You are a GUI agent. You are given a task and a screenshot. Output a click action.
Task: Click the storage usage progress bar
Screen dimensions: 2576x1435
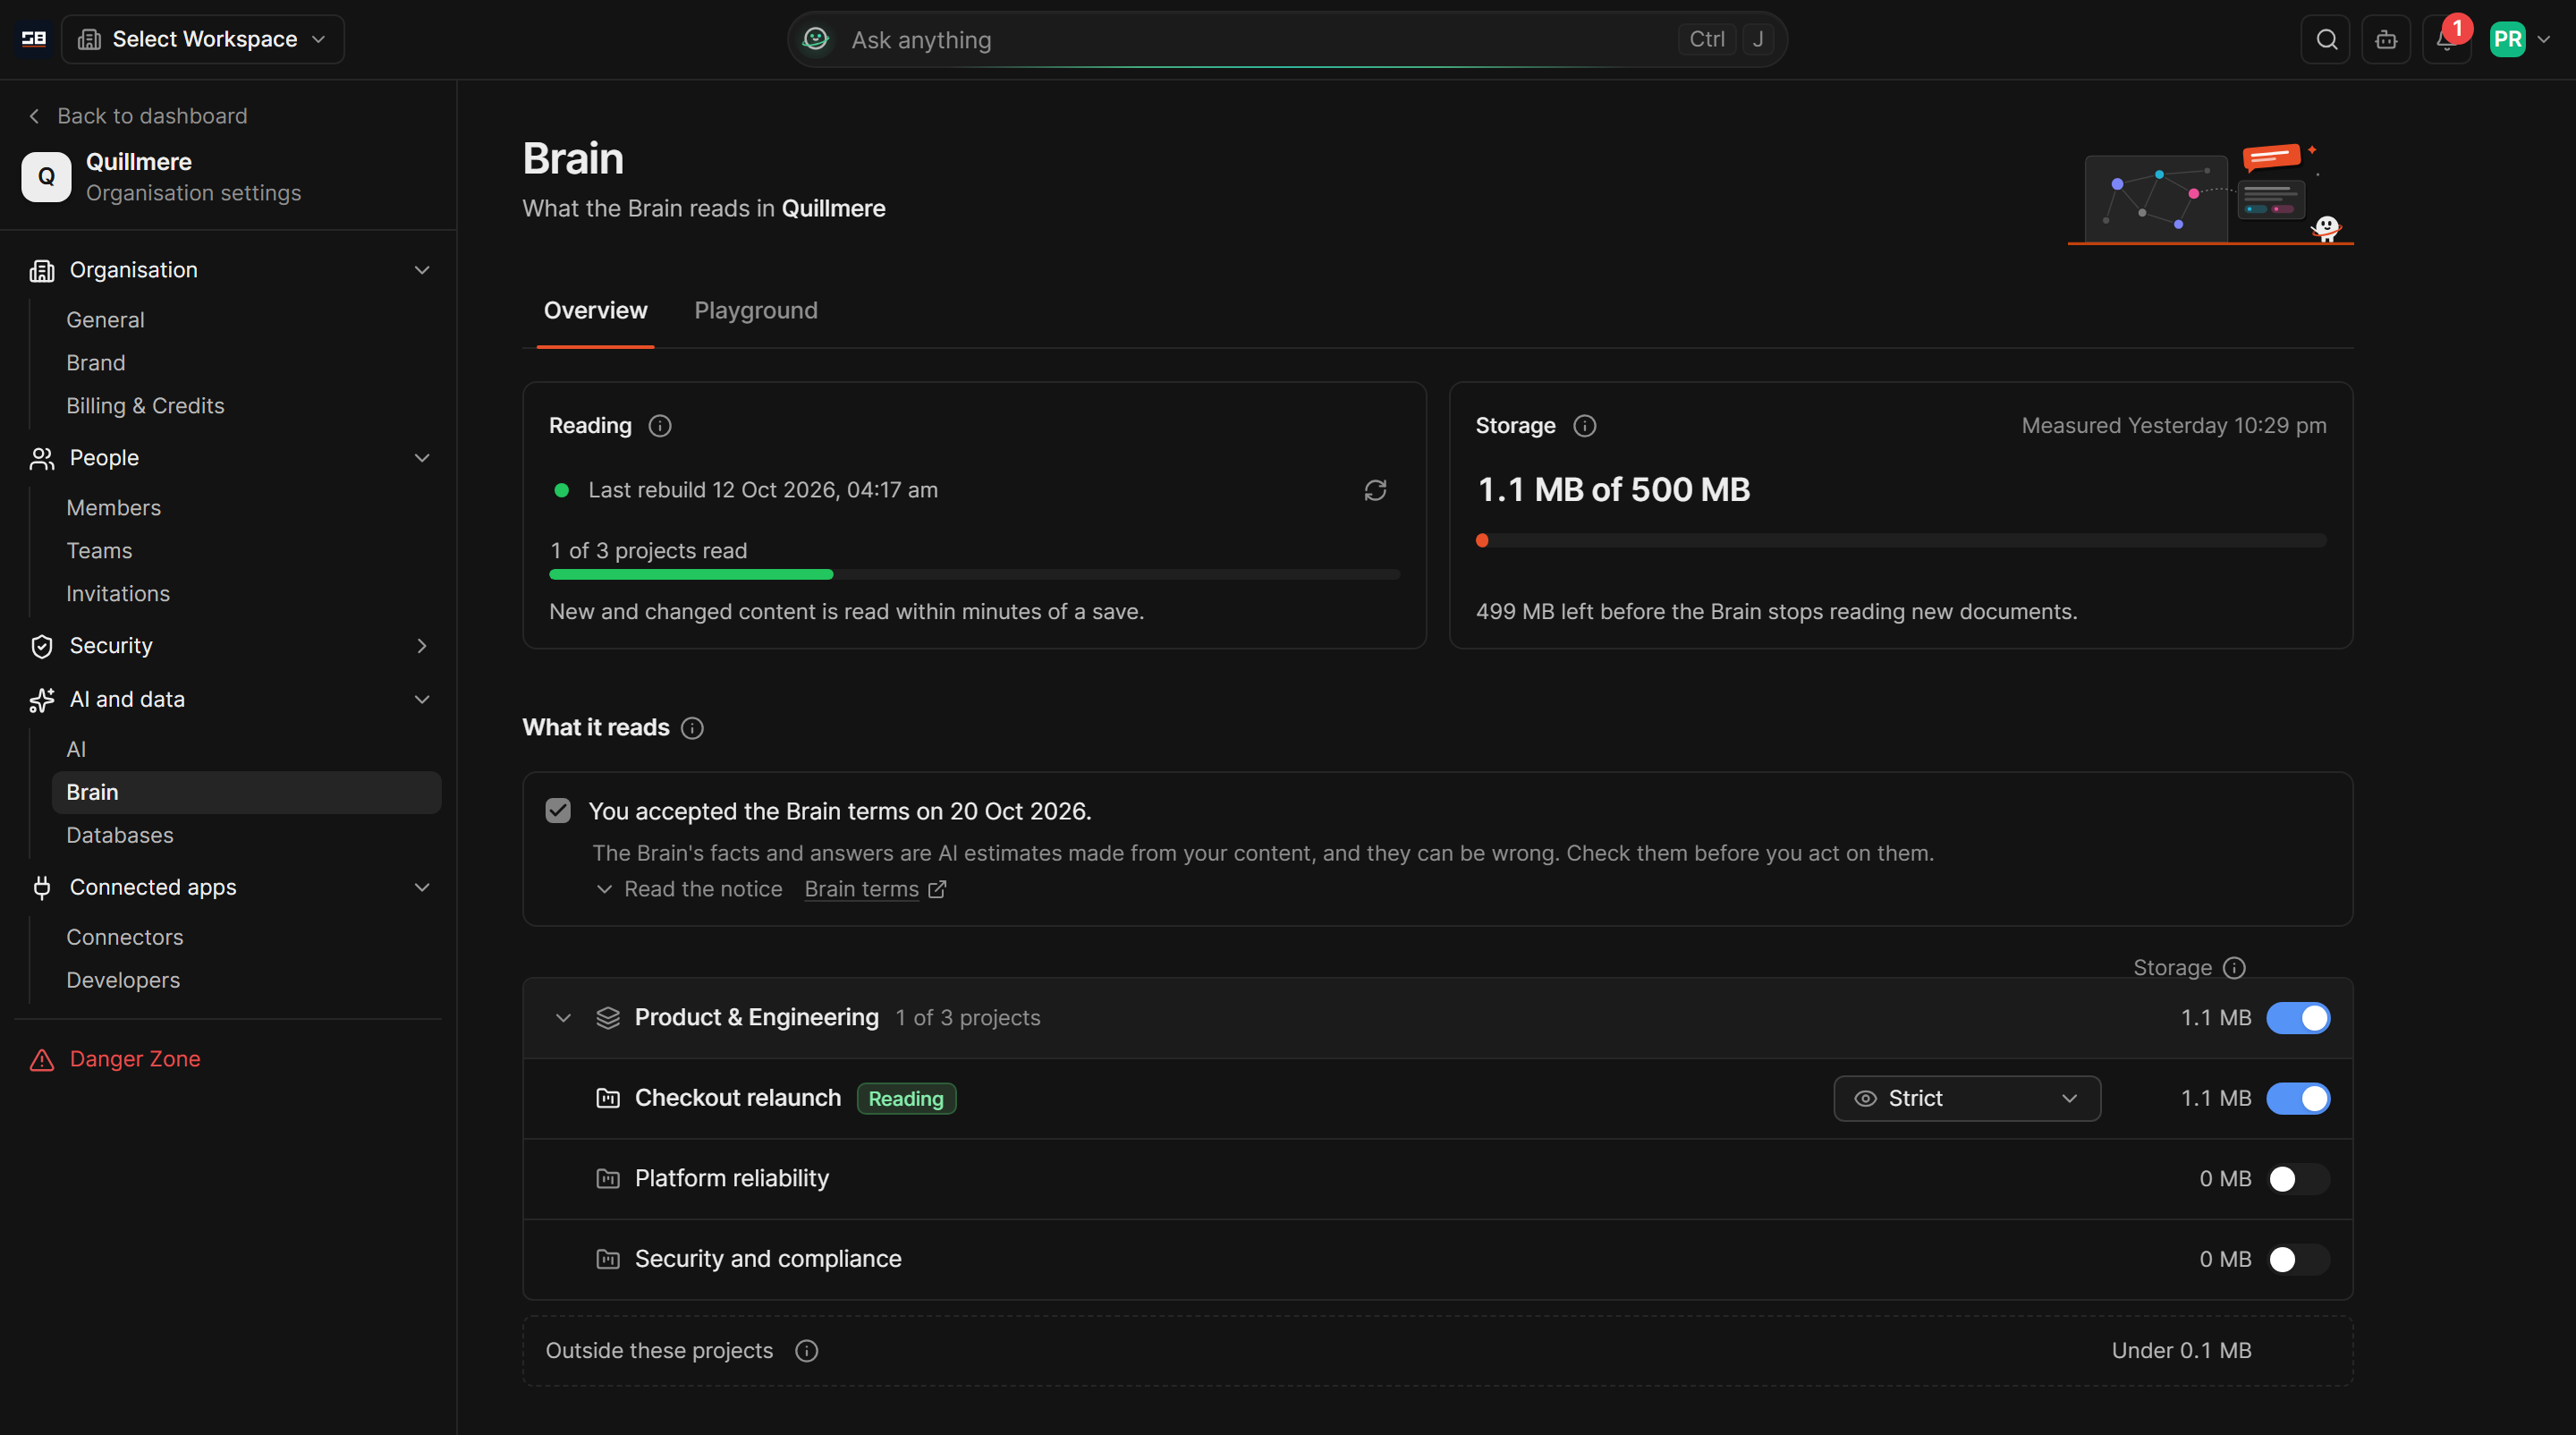pos(1901,541)
